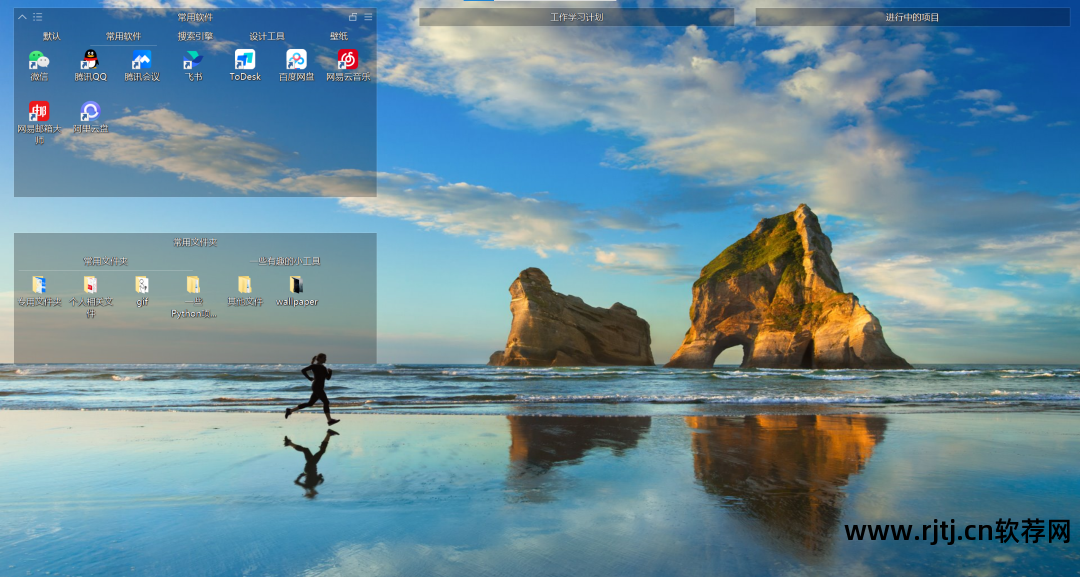Launch the Feishu (飞书) shortcut
The image size is (1080, 577).
pyautogui.click(x=193, y=61)
